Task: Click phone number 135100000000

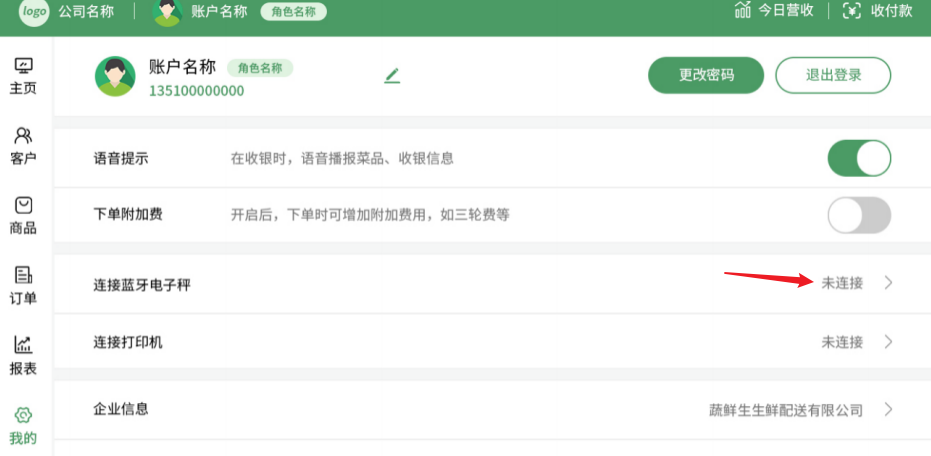Action: tap(197, 91)
